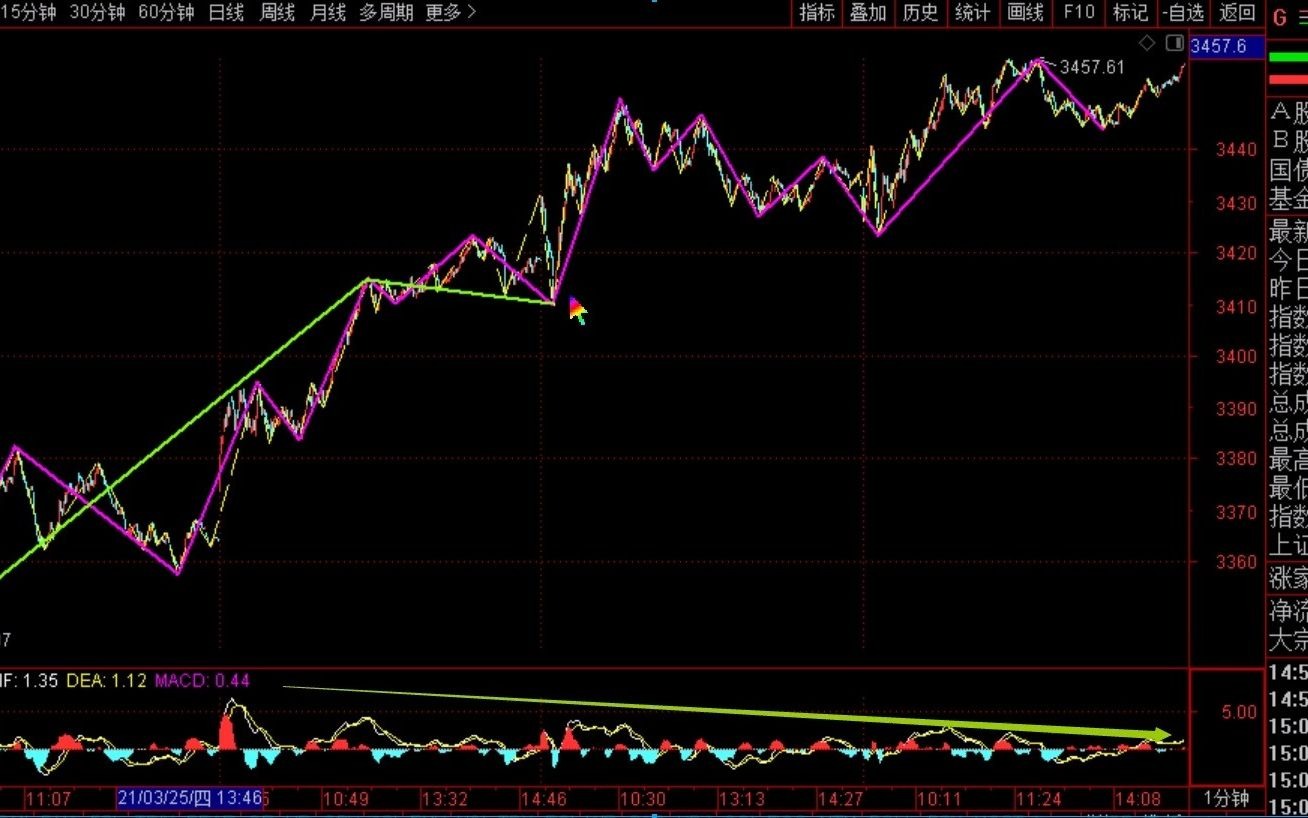Image resolution: width=1308 pixels, height=818 pixels.
Task: Click the 10:11 time axis label
Action: coord(938,799)
